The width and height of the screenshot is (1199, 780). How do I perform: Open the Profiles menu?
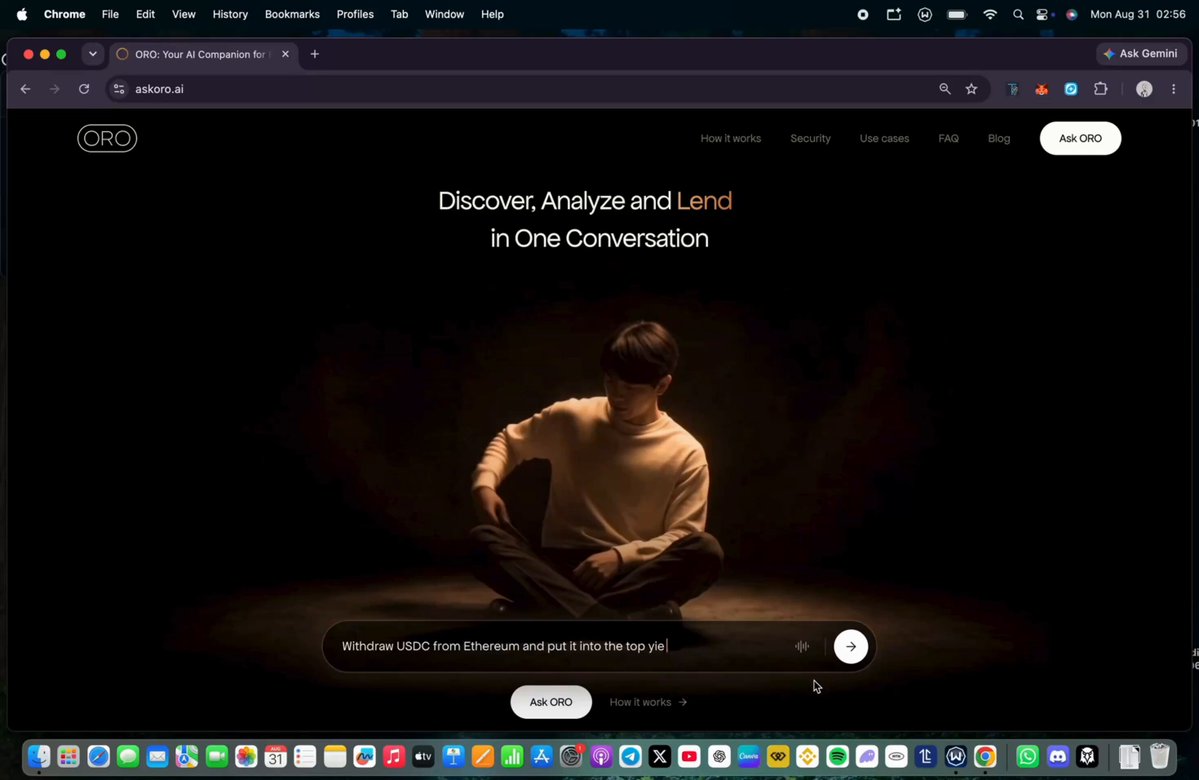click(355, 15)
